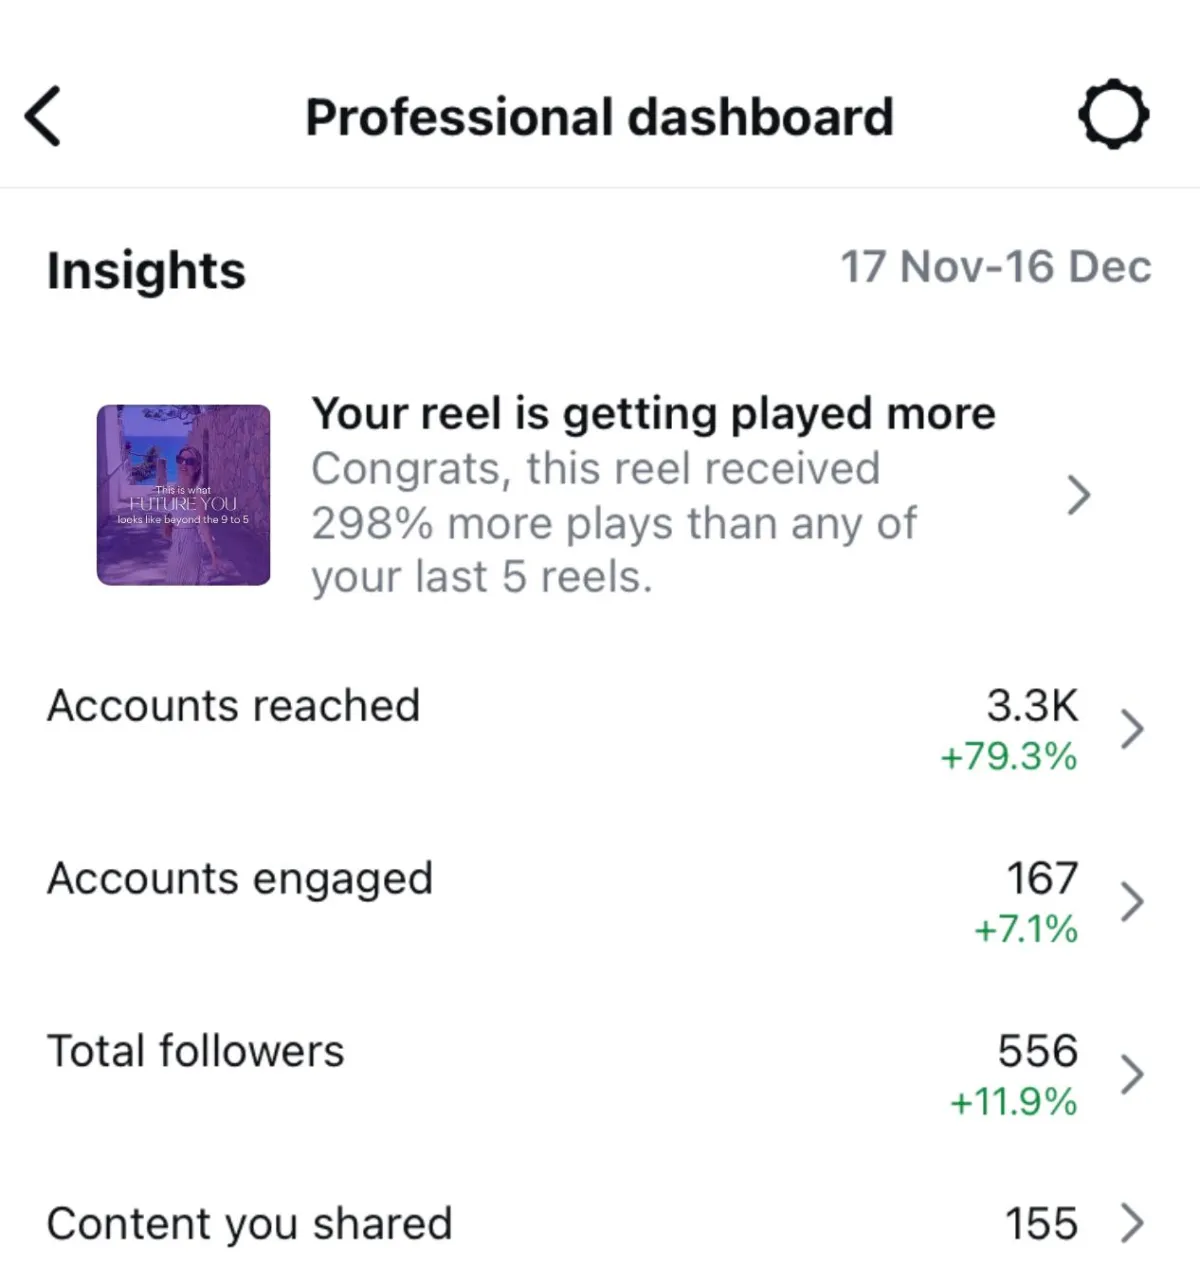This screenshot has height=1284, width=1200.
Task: Tap the Insights section heading
Action: coord(146,270)
